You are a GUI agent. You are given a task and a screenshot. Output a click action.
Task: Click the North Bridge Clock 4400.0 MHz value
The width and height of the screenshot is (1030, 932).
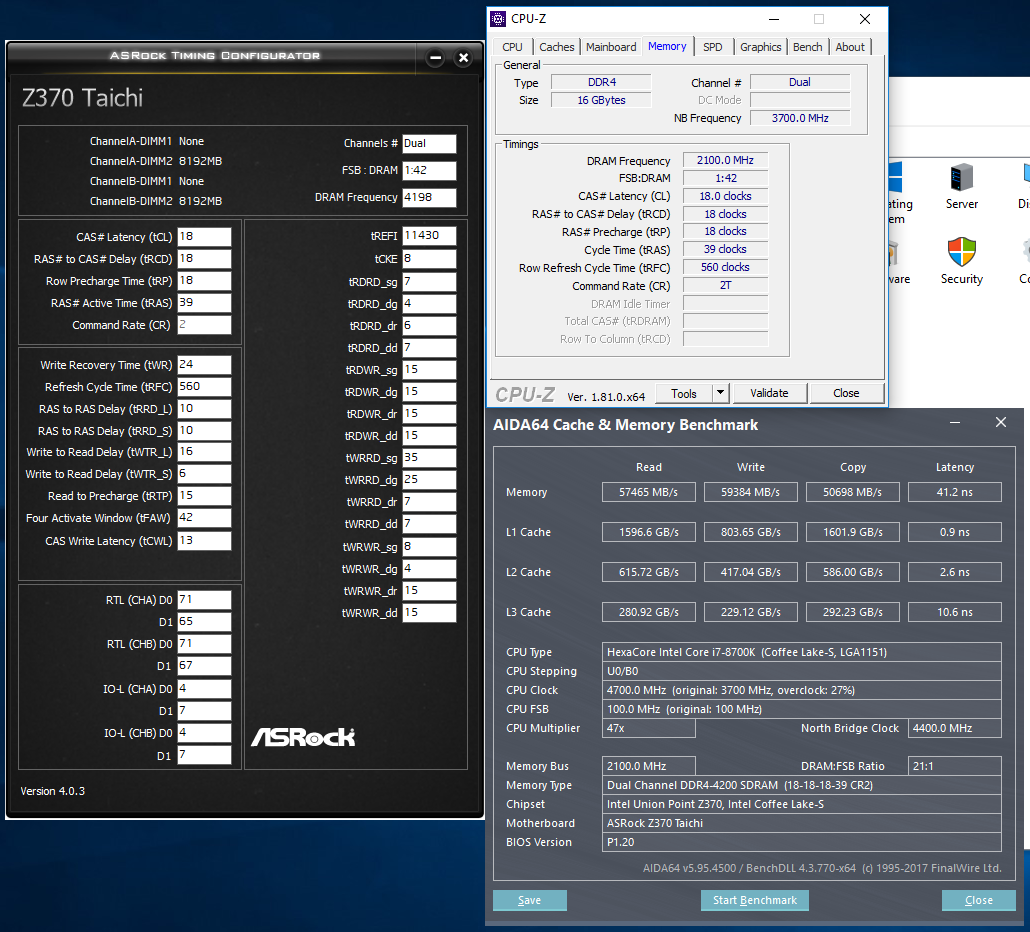[954, 728]
